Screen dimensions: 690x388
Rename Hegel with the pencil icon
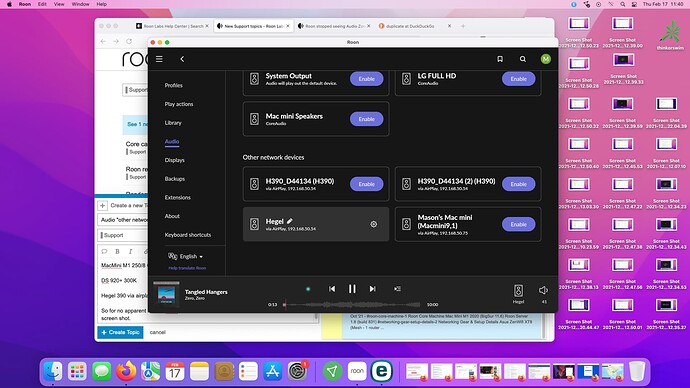290,221
